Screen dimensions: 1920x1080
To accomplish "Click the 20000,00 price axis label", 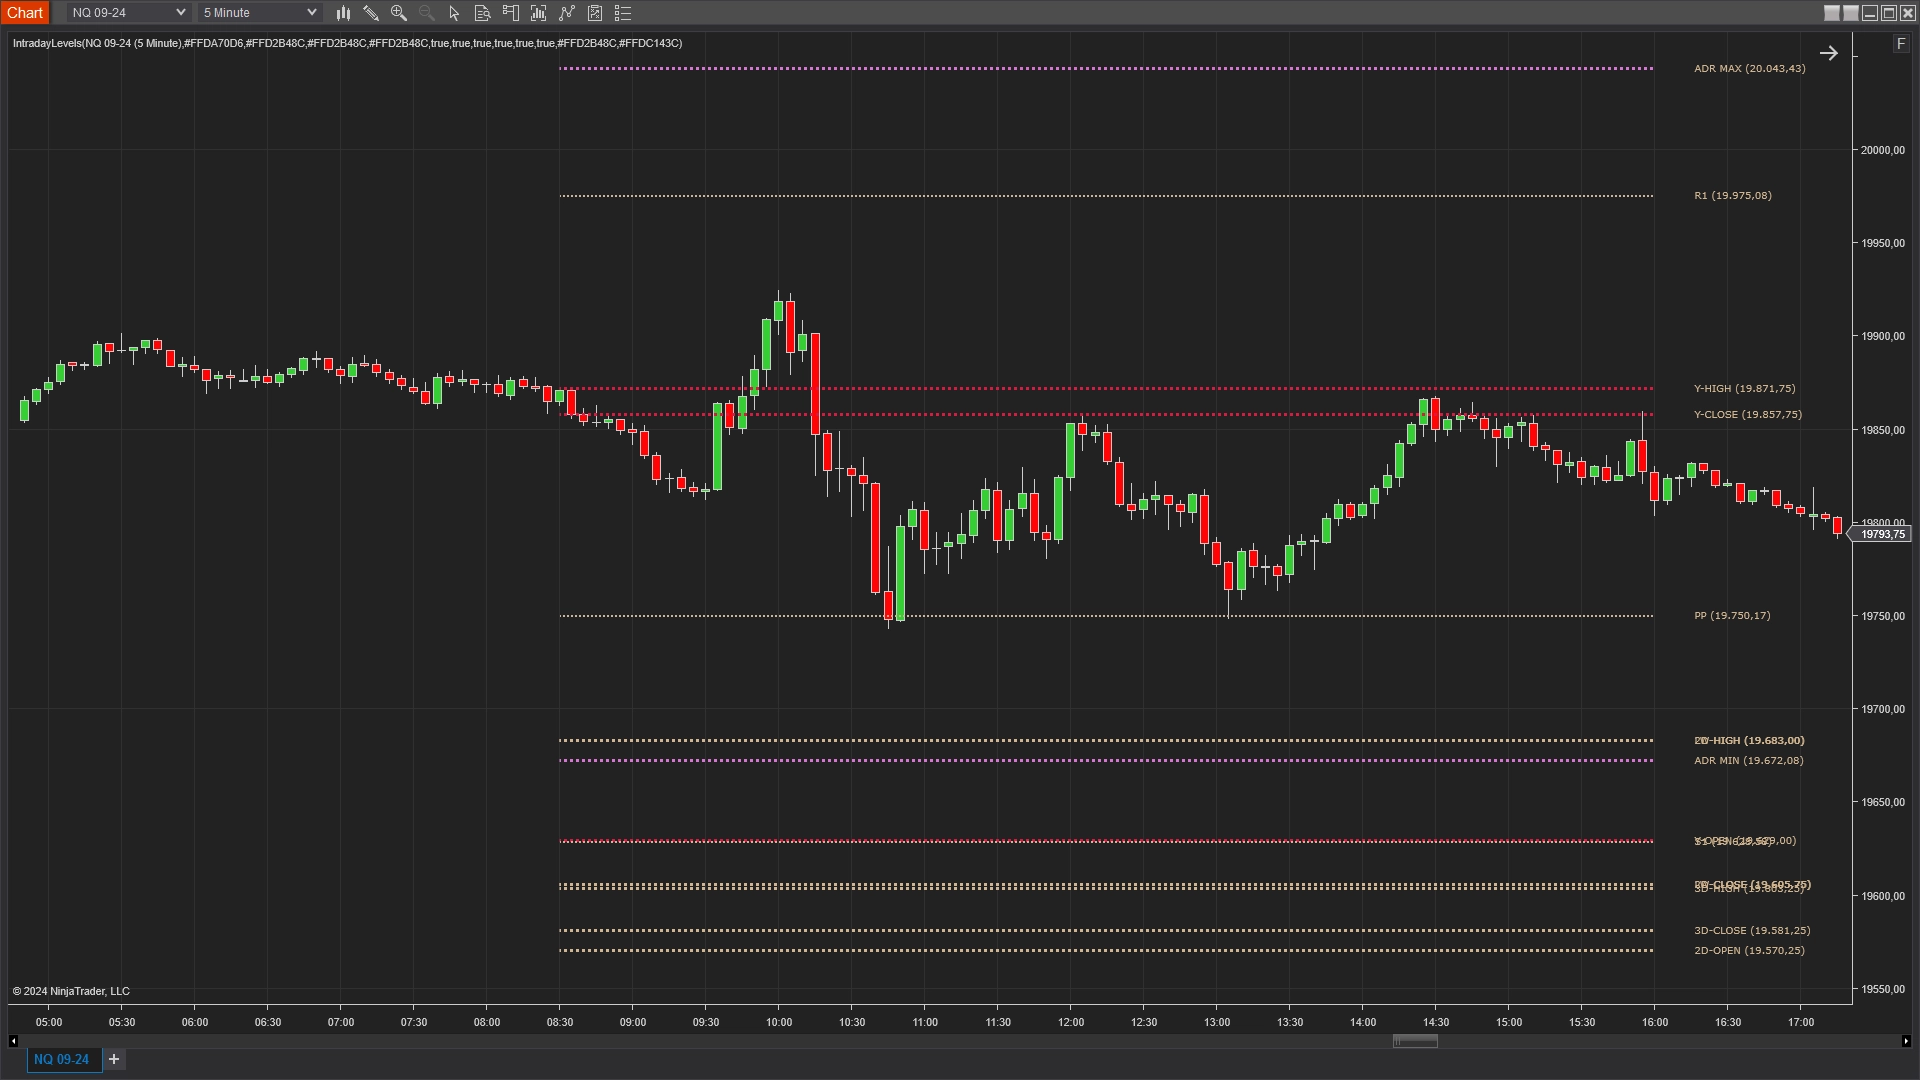I will click(1882, 150).
